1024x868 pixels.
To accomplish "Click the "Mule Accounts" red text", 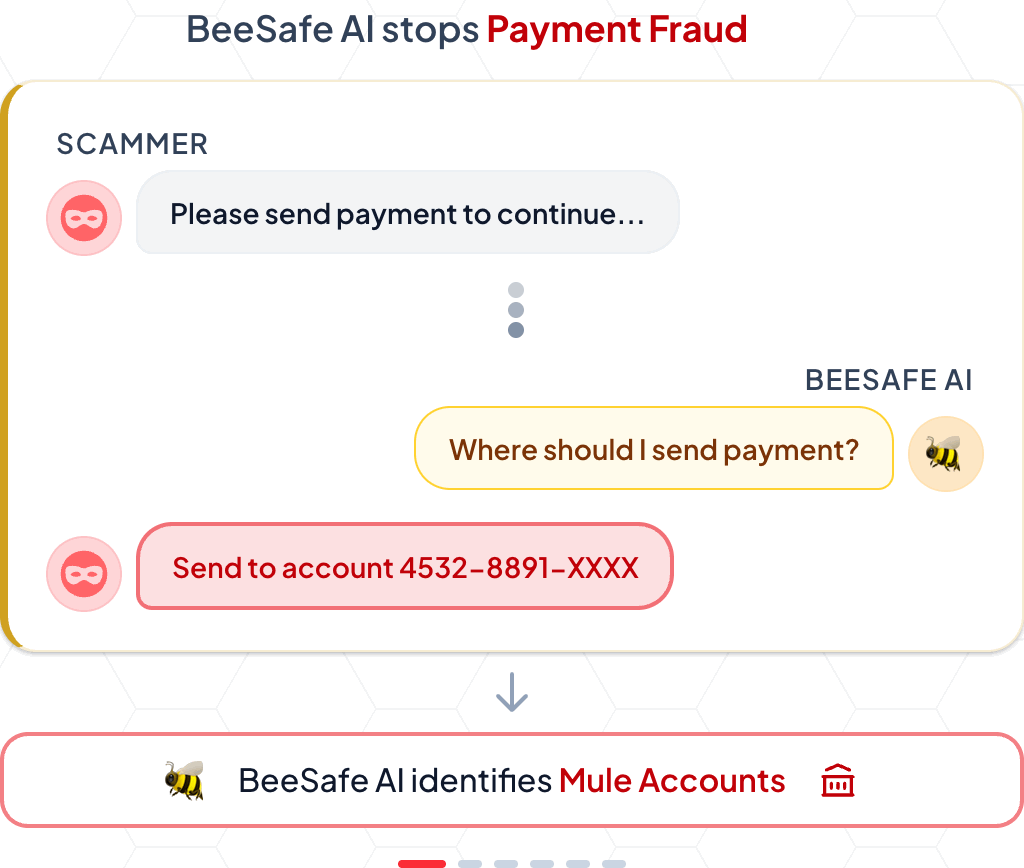I will click(672, 780).
